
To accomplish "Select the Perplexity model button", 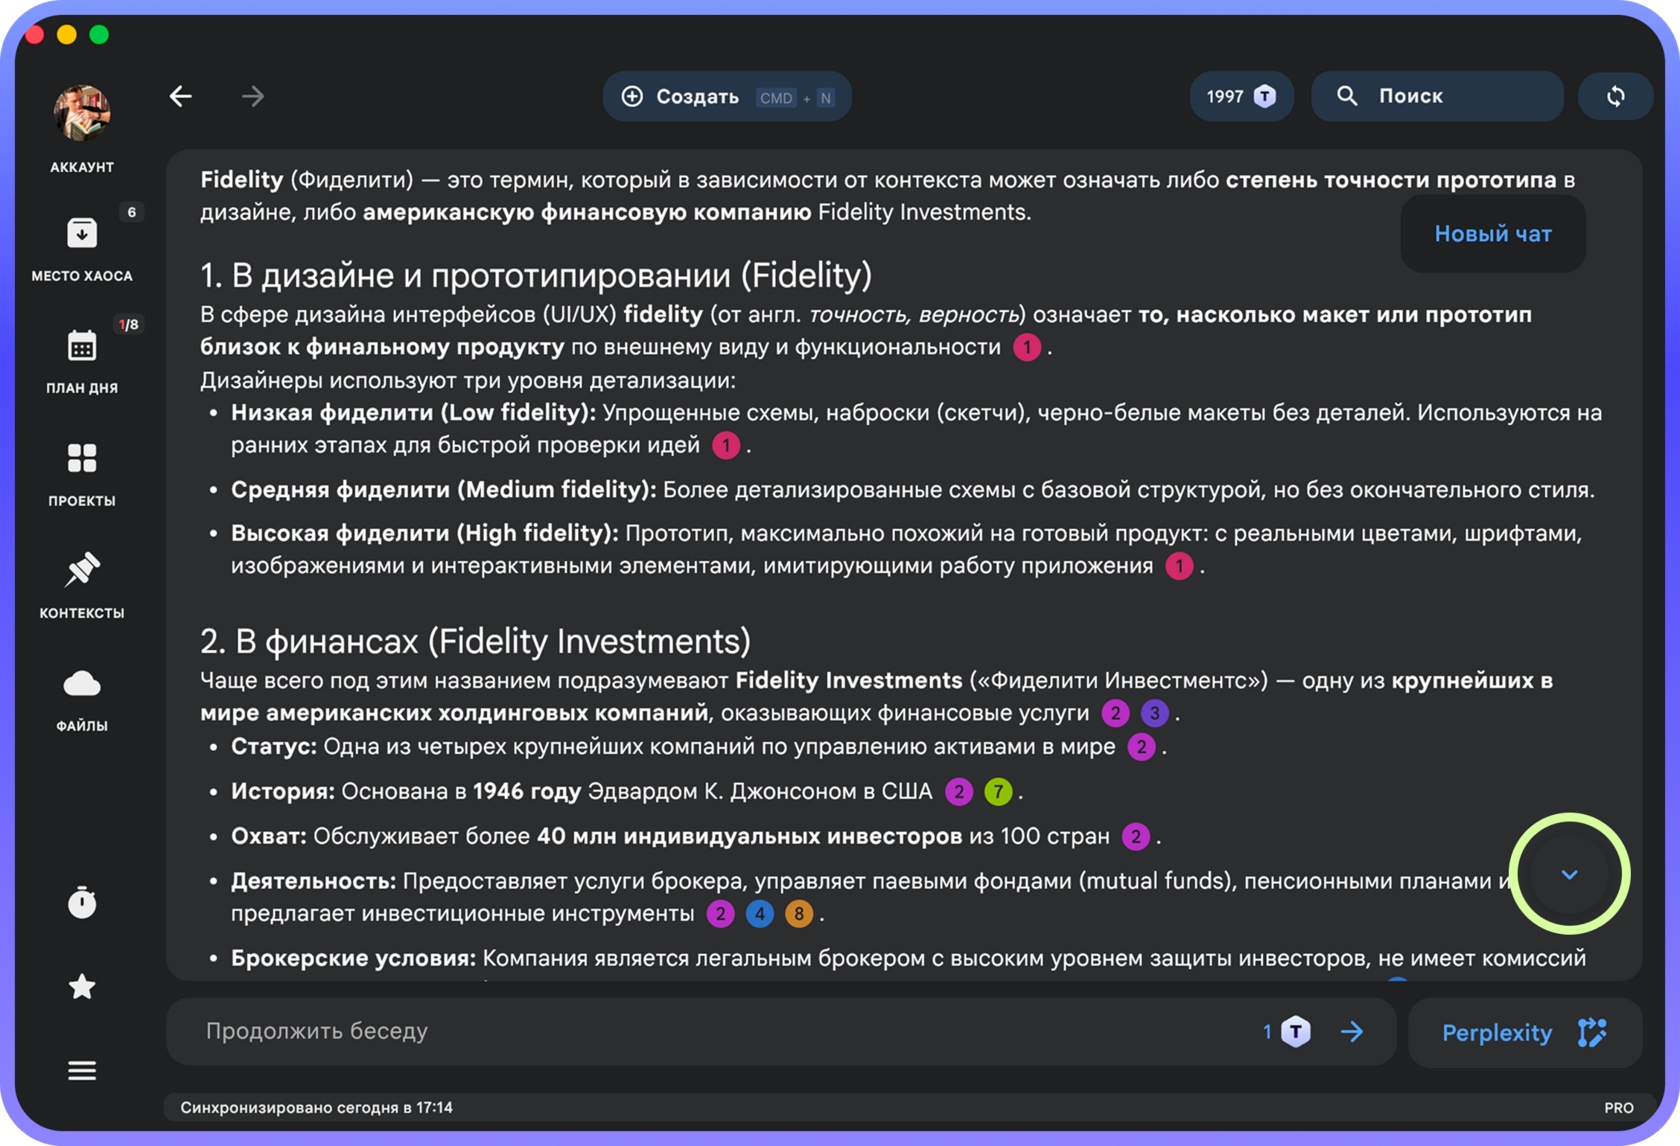I will click(x=1524, y=1032).
